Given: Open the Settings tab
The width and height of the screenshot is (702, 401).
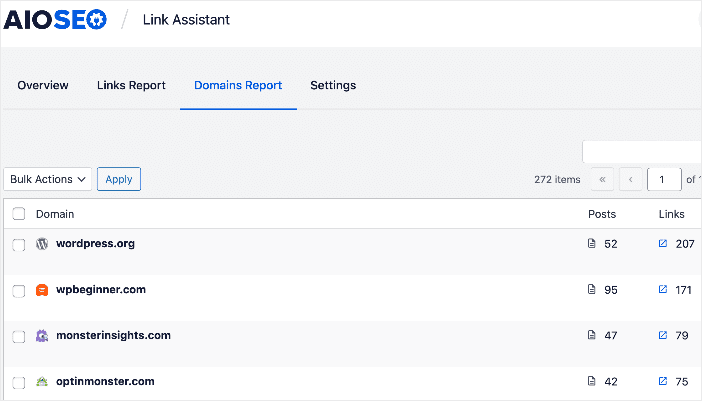Looking at the screenshot, I should coord(333,85).
